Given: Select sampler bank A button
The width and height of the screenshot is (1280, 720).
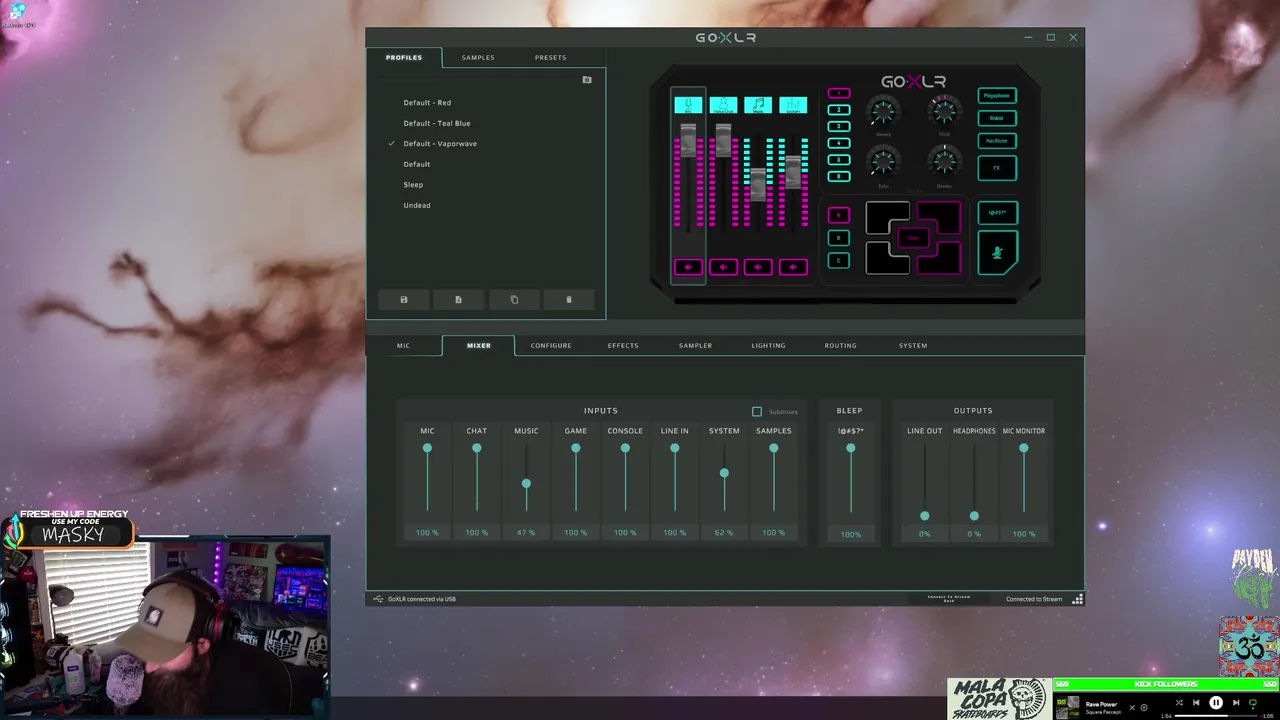Looking at the screenshot, I should (839, 215).
